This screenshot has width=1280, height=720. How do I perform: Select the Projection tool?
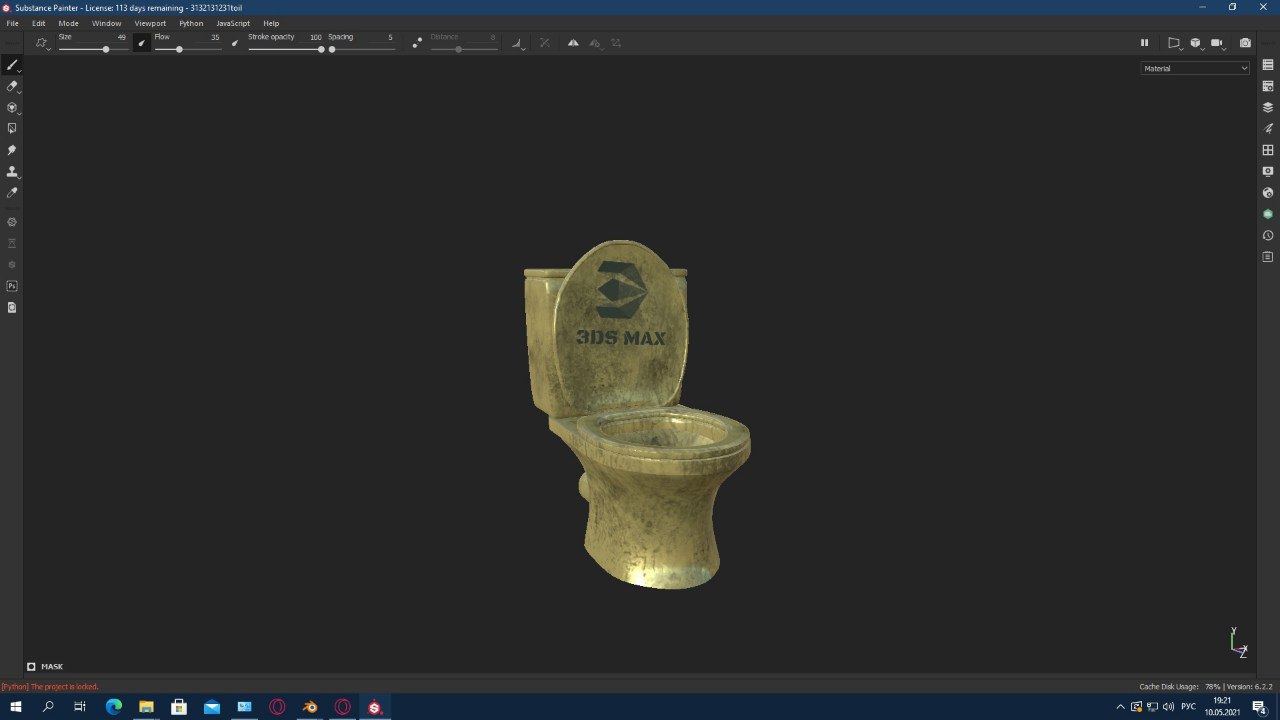(x=12, y=107)
